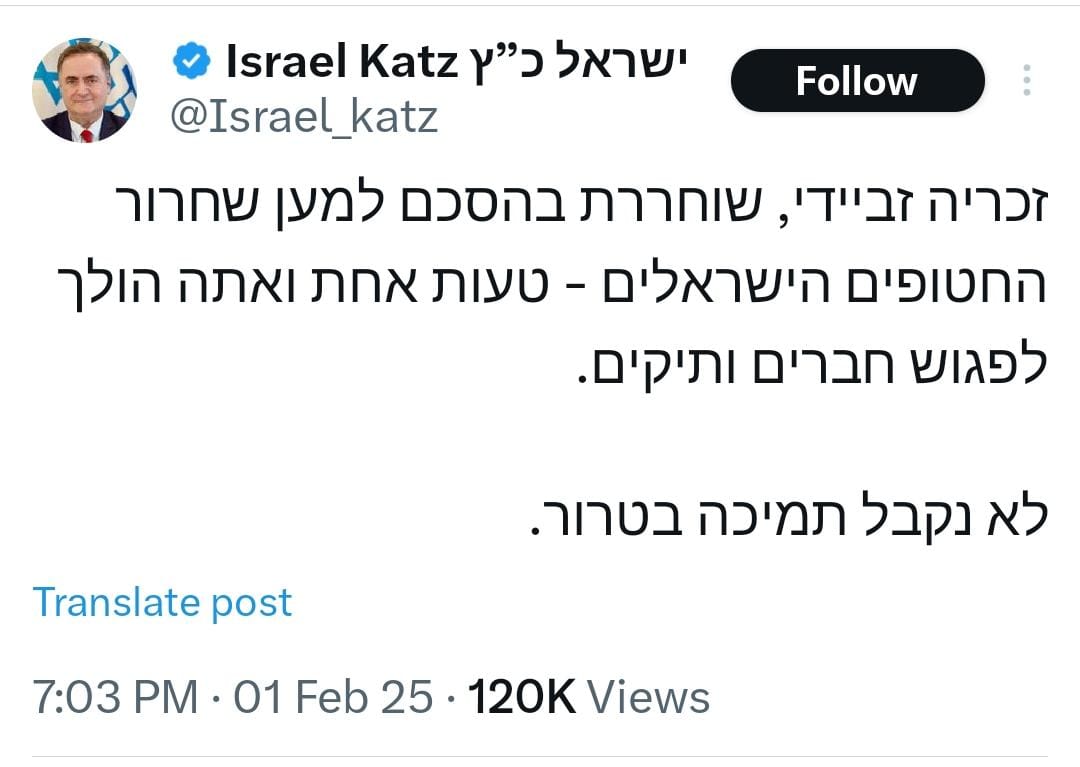
Task: Click the blue verified checkmark badge
Action: 191,63
